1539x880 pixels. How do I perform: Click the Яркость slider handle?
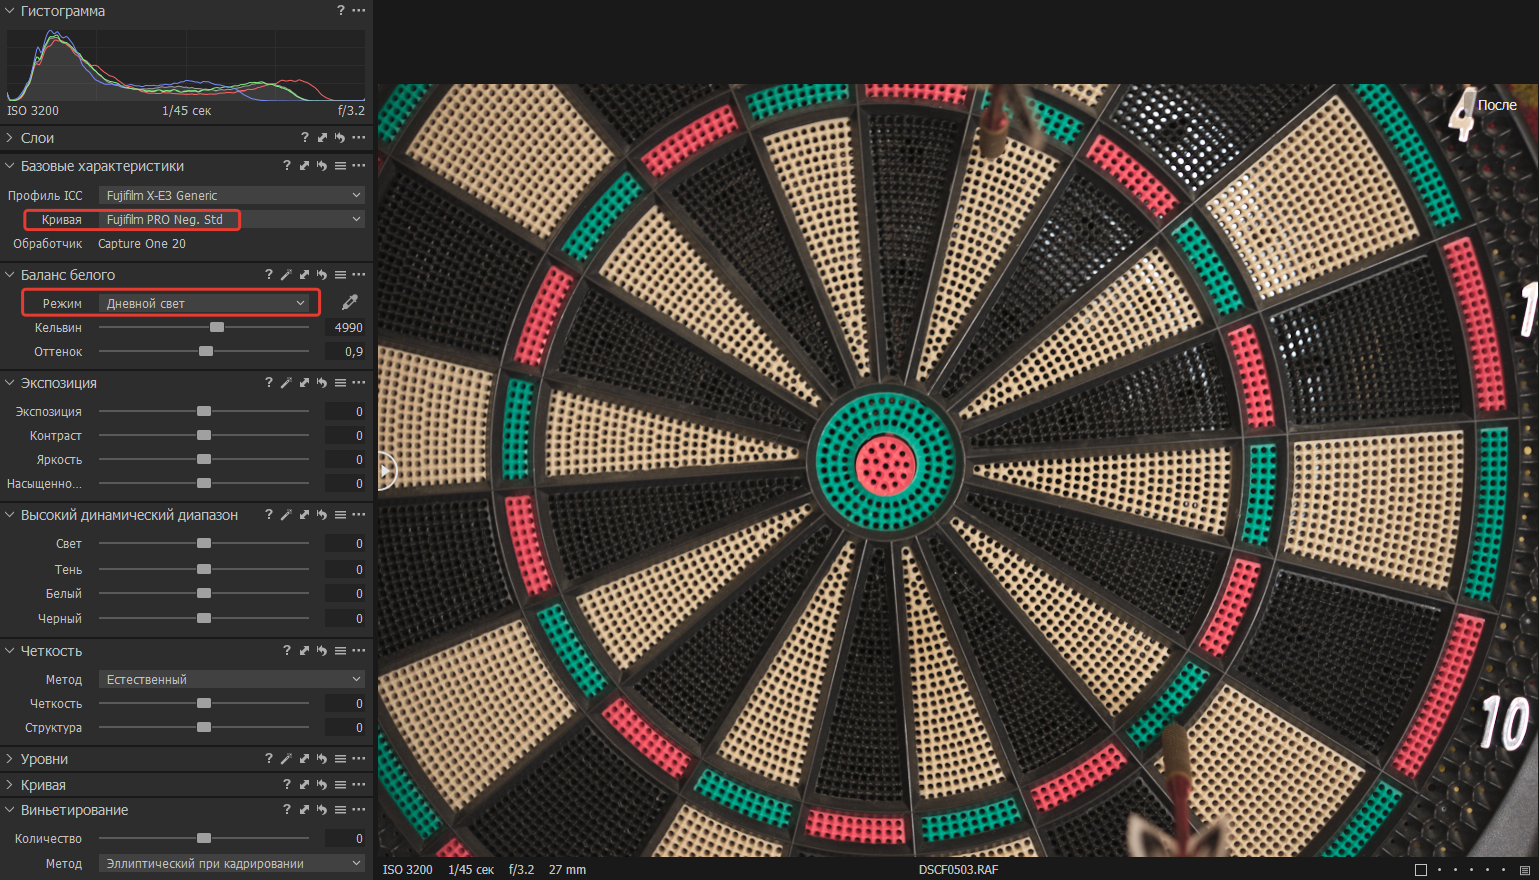click(204, 459)
